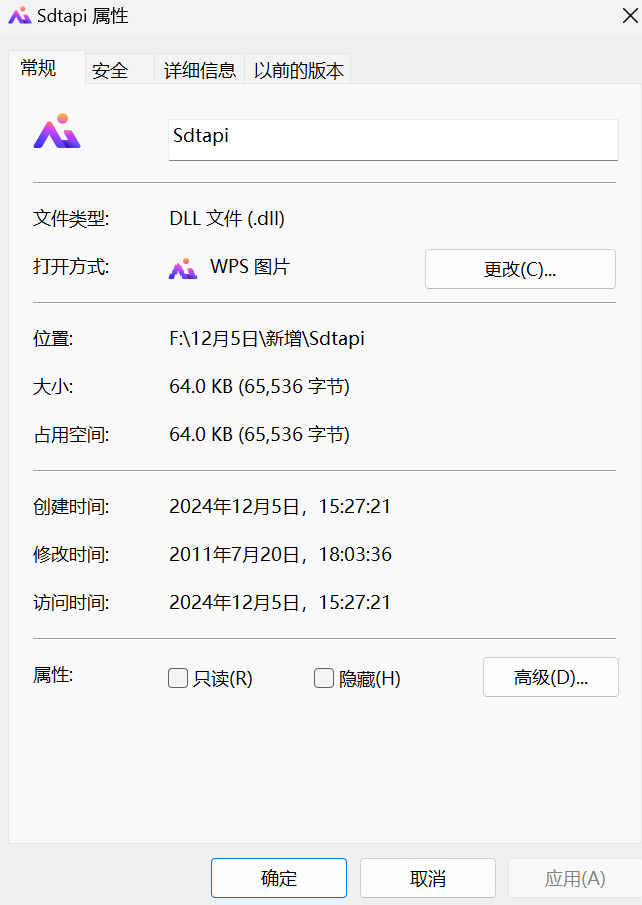Open the 以前的版本 tab
The image size is (642, 905).
coord(298,70)
